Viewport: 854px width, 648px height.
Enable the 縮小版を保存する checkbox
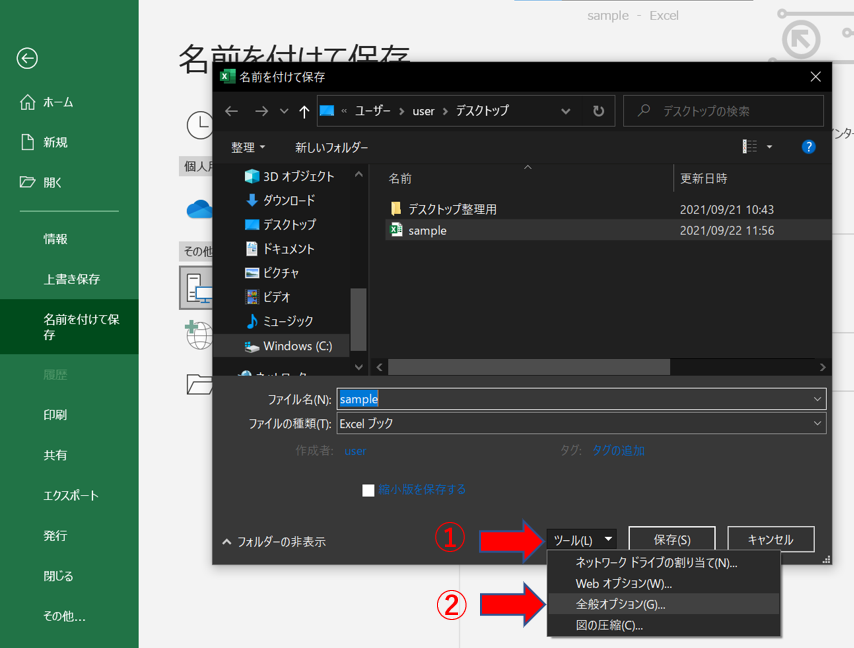pos(368,490)
